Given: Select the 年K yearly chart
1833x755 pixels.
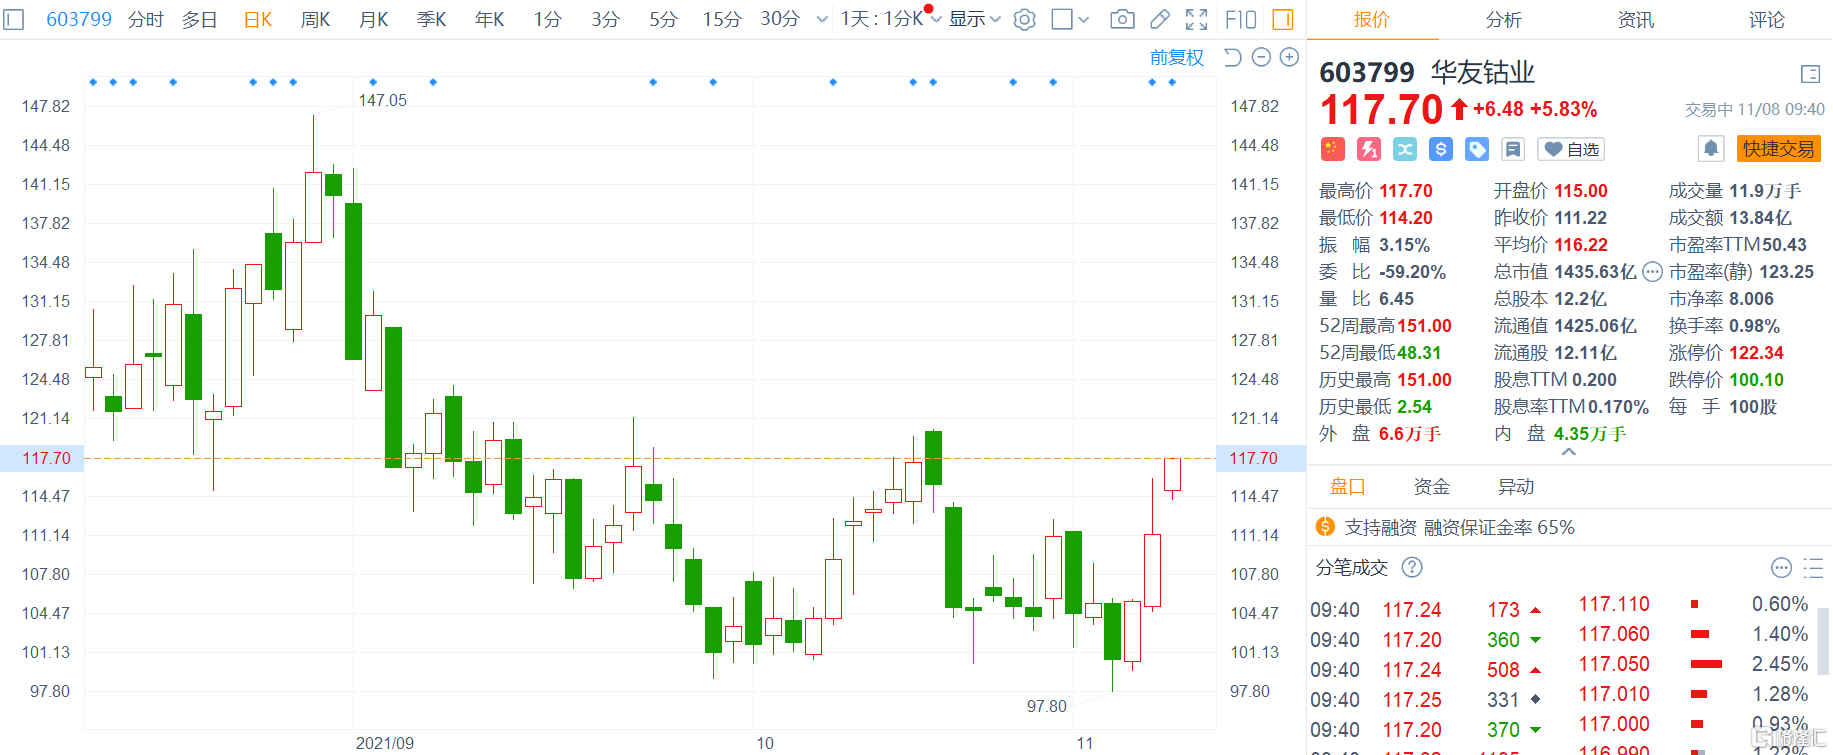Looking at the screenshot, I should (x=490, y=19).
